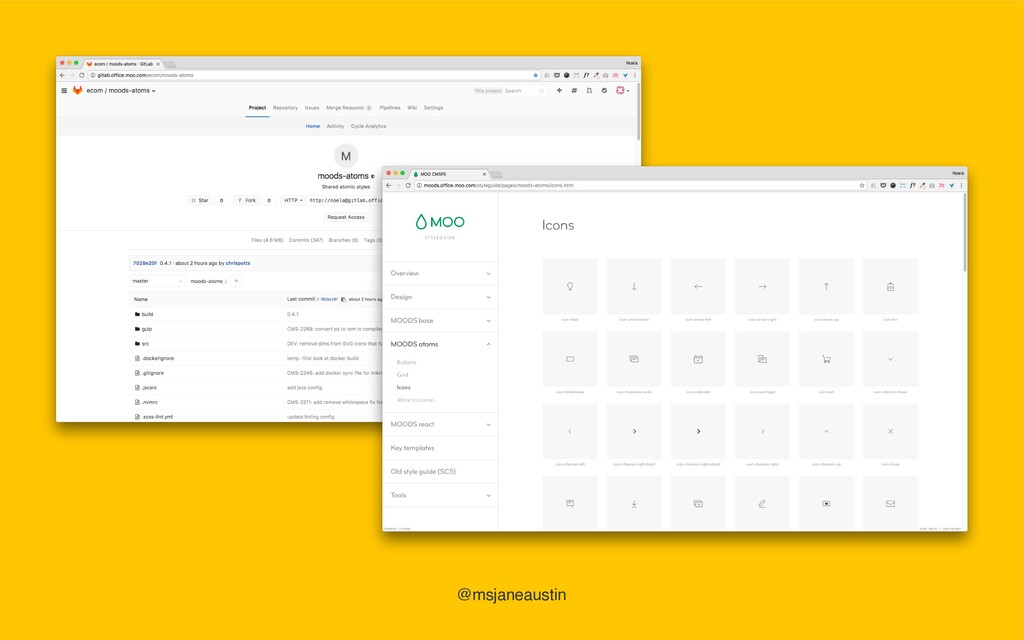This screenshot has height=640, width=1024.
Task: Open the chrispotts author link
Action: click(x=238, y=263)
